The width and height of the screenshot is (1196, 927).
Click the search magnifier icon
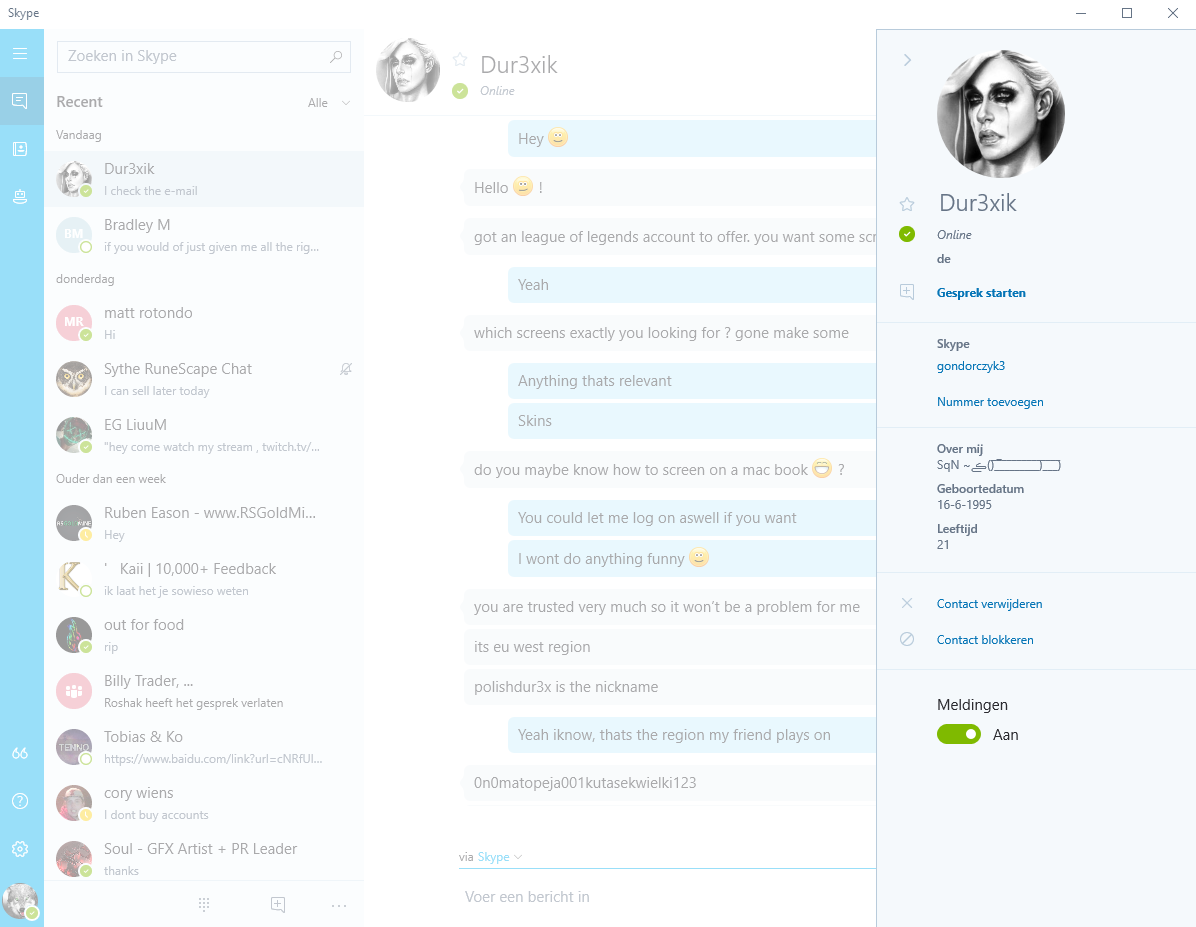(x=336, y=56)
